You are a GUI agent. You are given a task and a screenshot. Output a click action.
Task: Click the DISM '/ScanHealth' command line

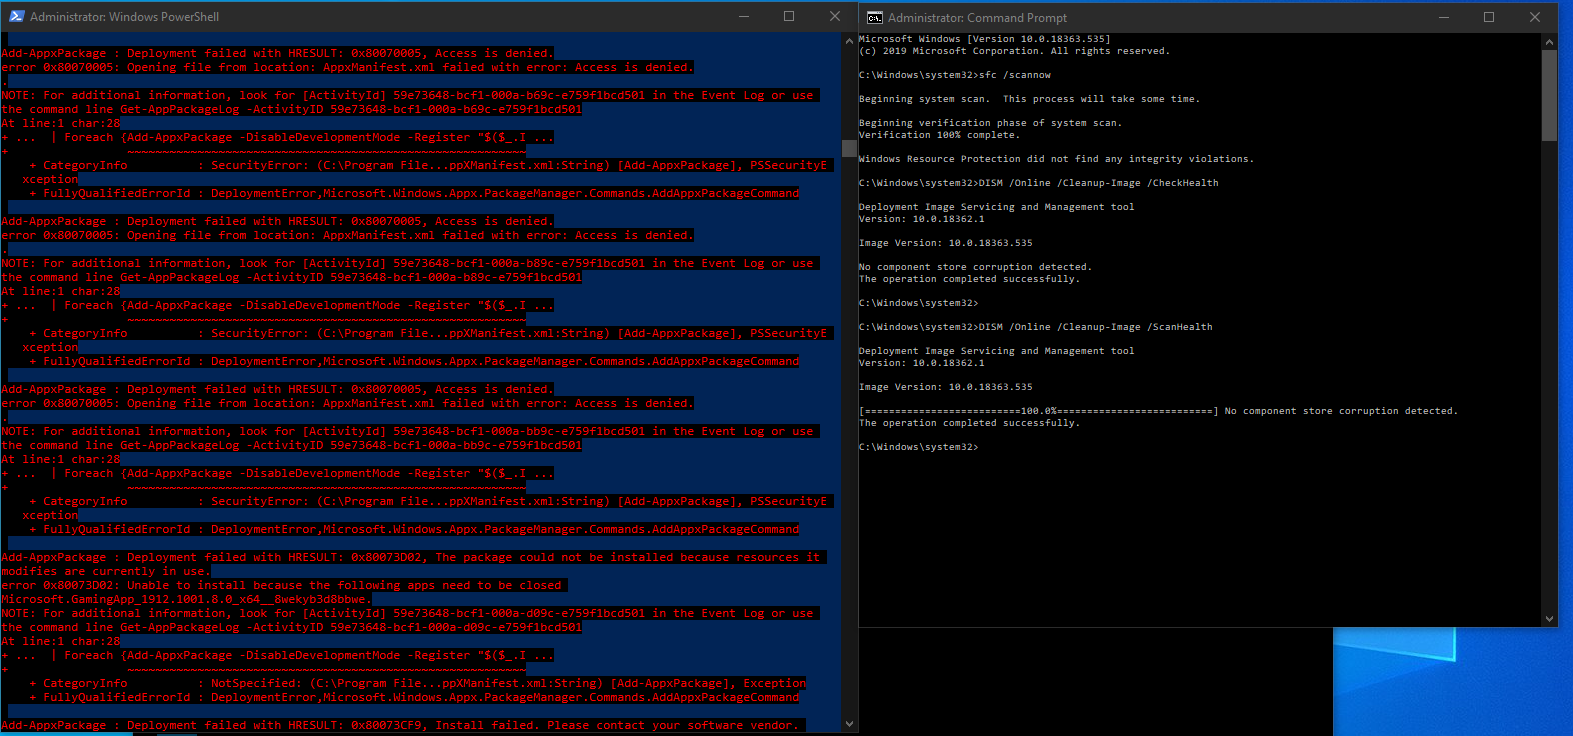(1036, 327)
